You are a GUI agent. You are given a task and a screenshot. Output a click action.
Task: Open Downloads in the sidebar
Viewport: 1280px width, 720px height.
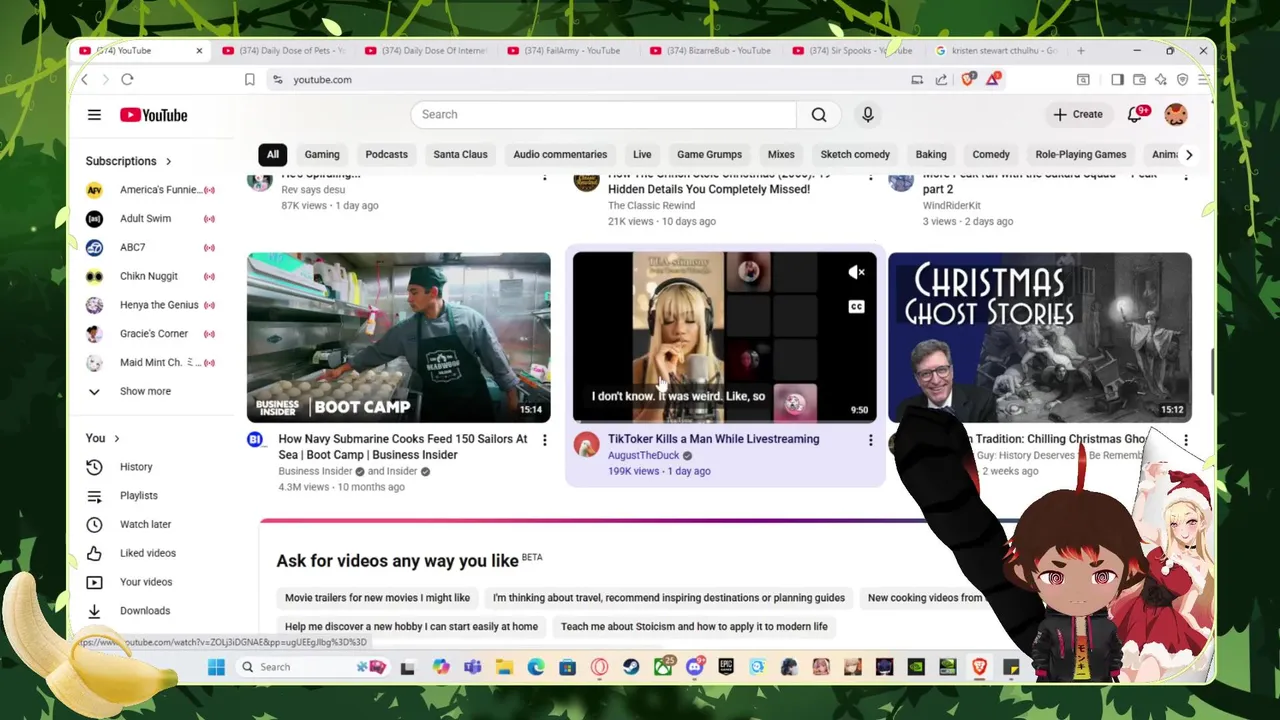(x=145, y=611)
